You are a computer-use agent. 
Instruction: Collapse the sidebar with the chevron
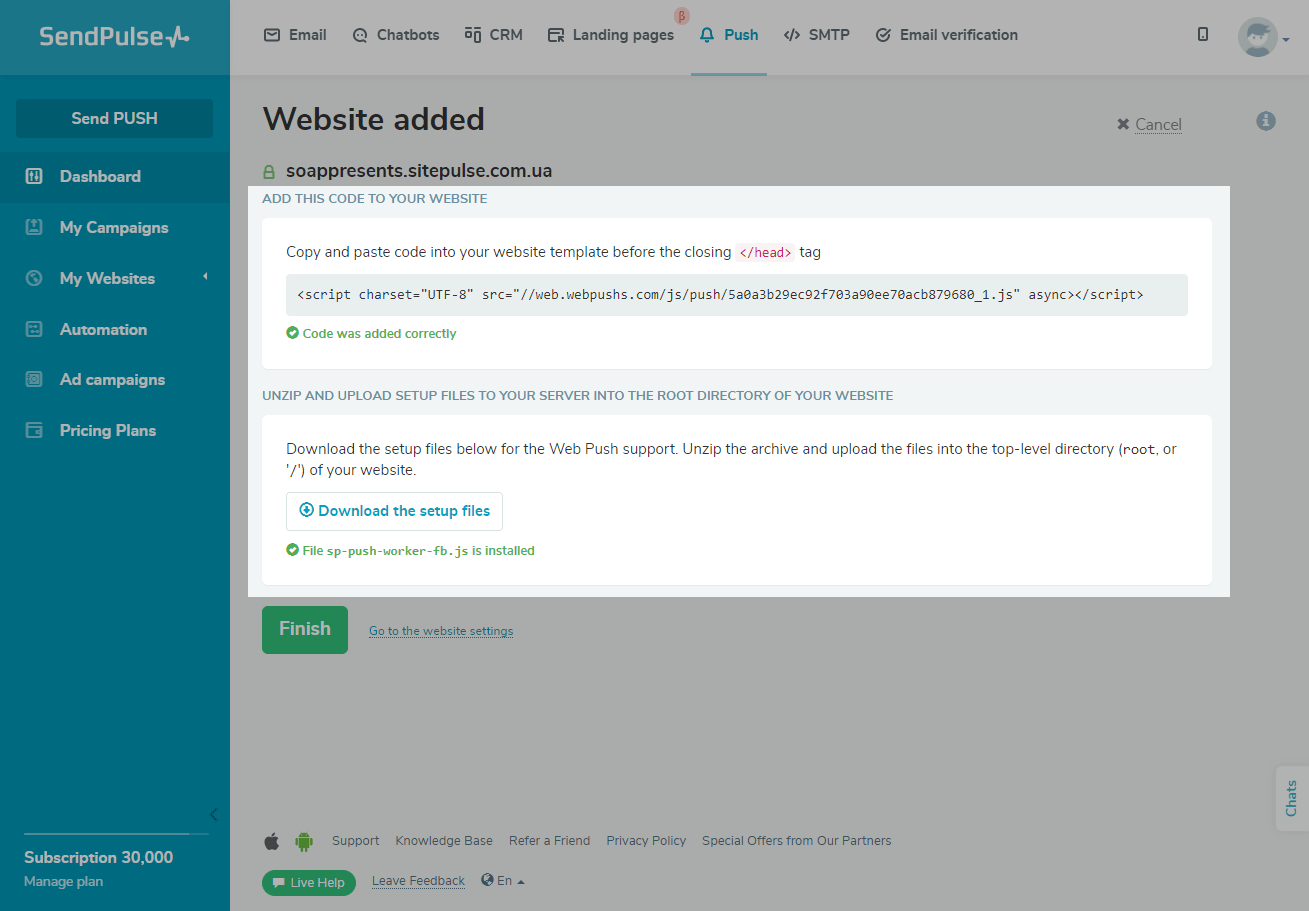(x=213, y=815)
